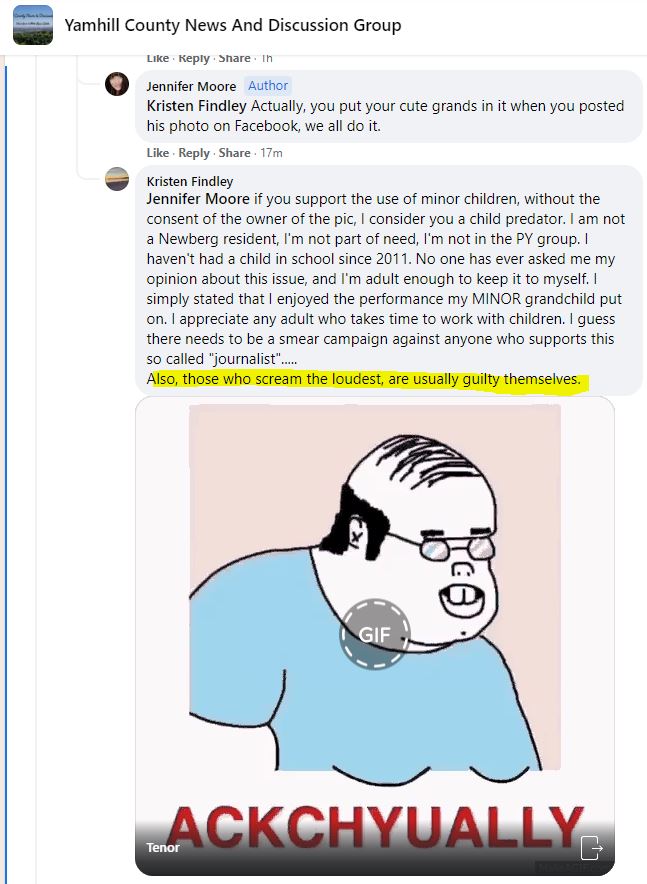Click Kristen Findley mention in Jennifer's comment
The image size is (647, 884).
196,106
